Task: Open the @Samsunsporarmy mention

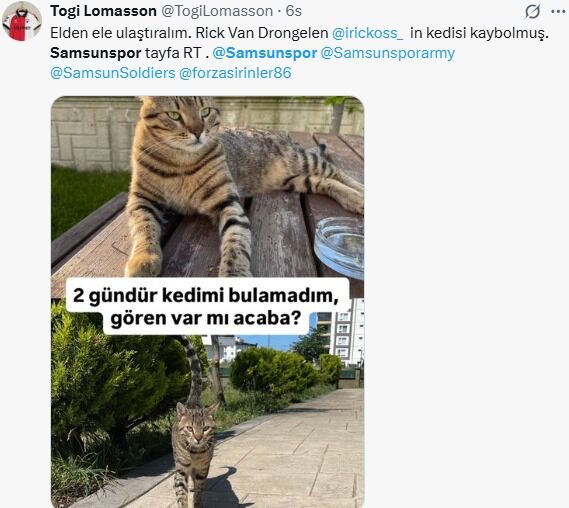Action: click(388, 53)
